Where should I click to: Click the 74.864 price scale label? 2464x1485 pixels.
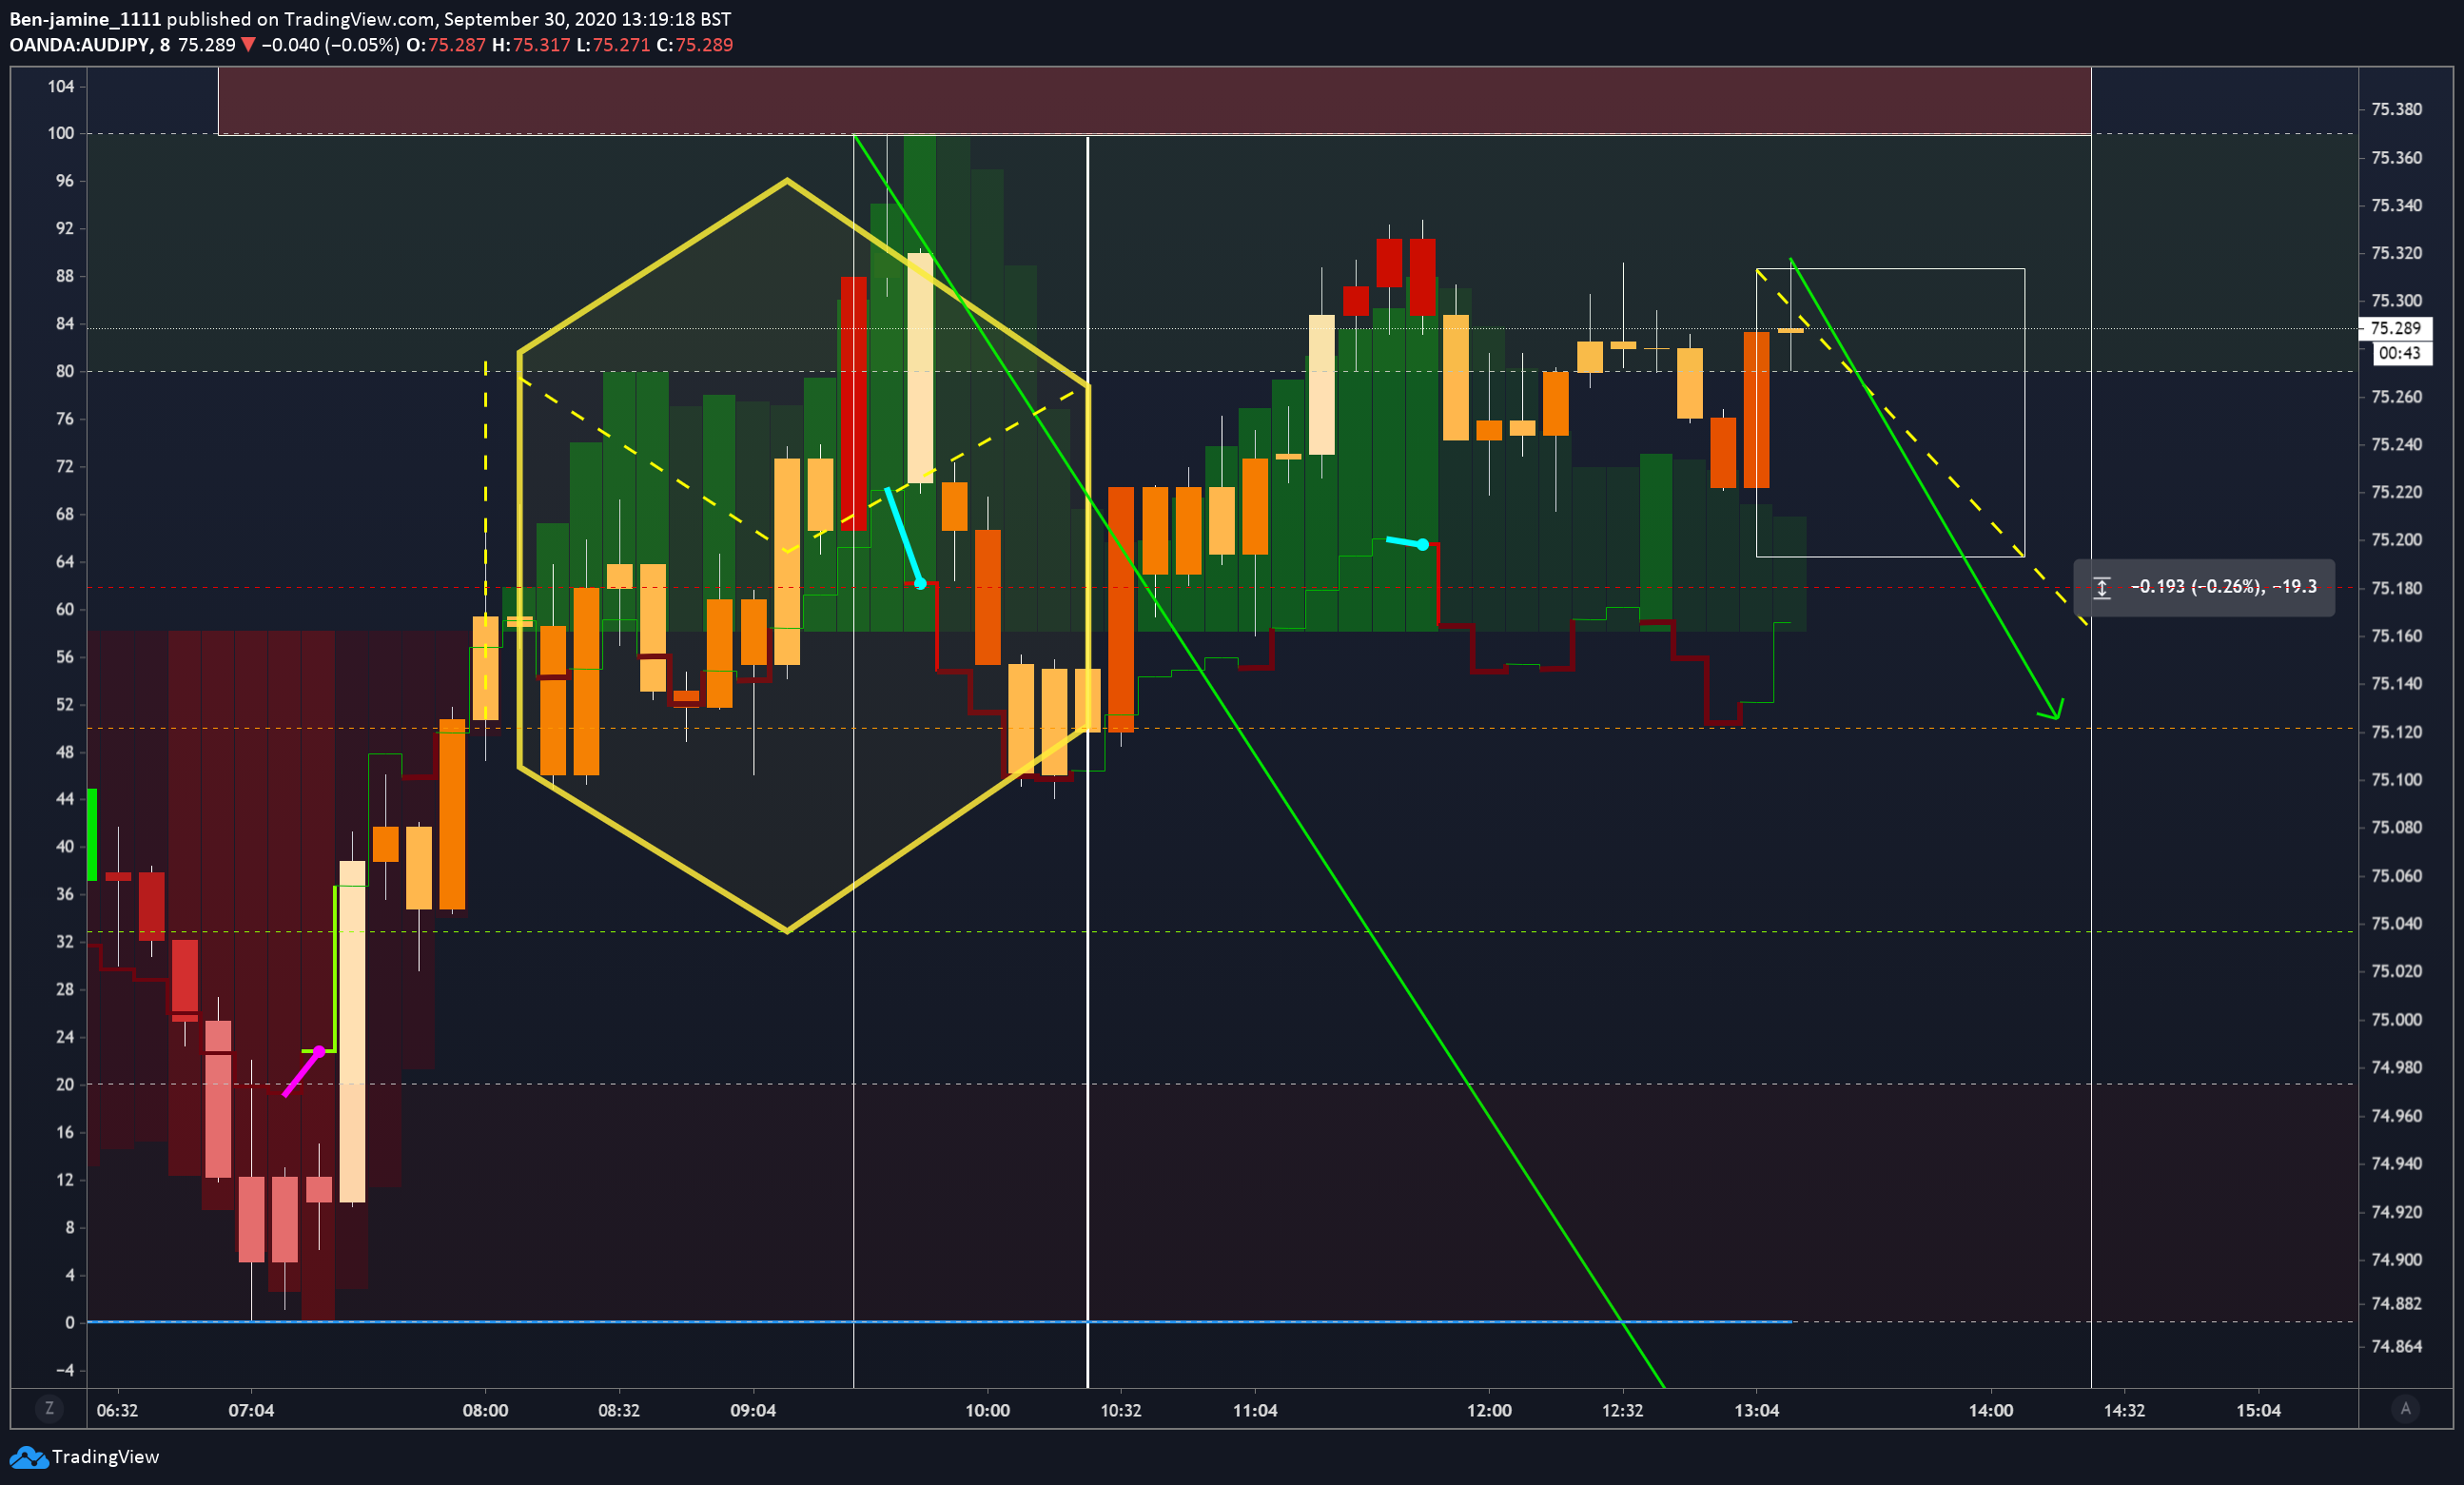click(2396, 1346)
